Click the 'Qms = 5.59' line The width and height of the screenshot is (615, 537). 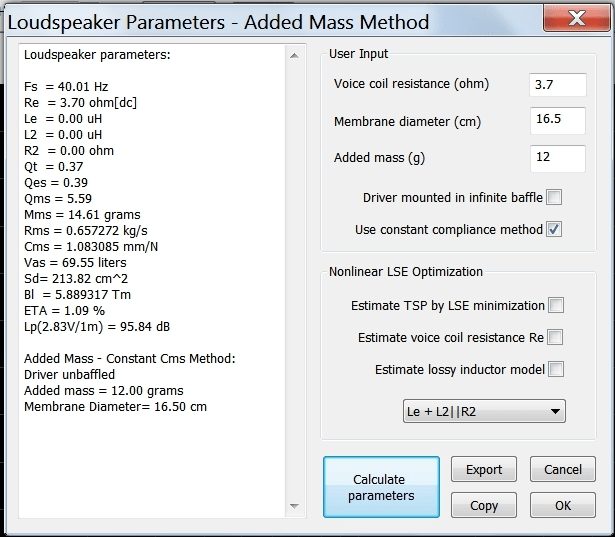tap(58, 198)
